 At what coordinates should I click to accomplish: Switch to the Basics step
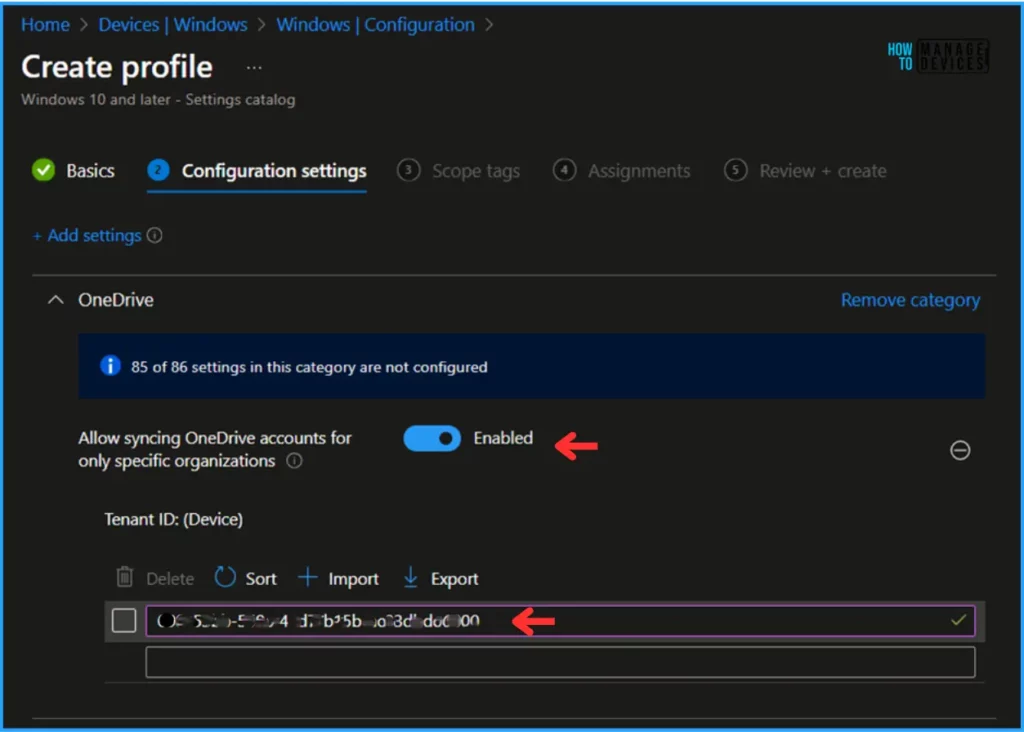tap(73, 170)
